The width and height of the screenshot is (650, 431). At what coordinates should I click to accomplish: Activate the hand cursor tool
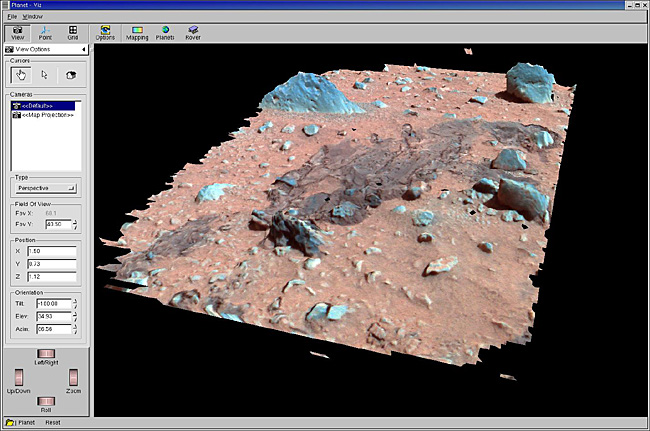(22, 75)
